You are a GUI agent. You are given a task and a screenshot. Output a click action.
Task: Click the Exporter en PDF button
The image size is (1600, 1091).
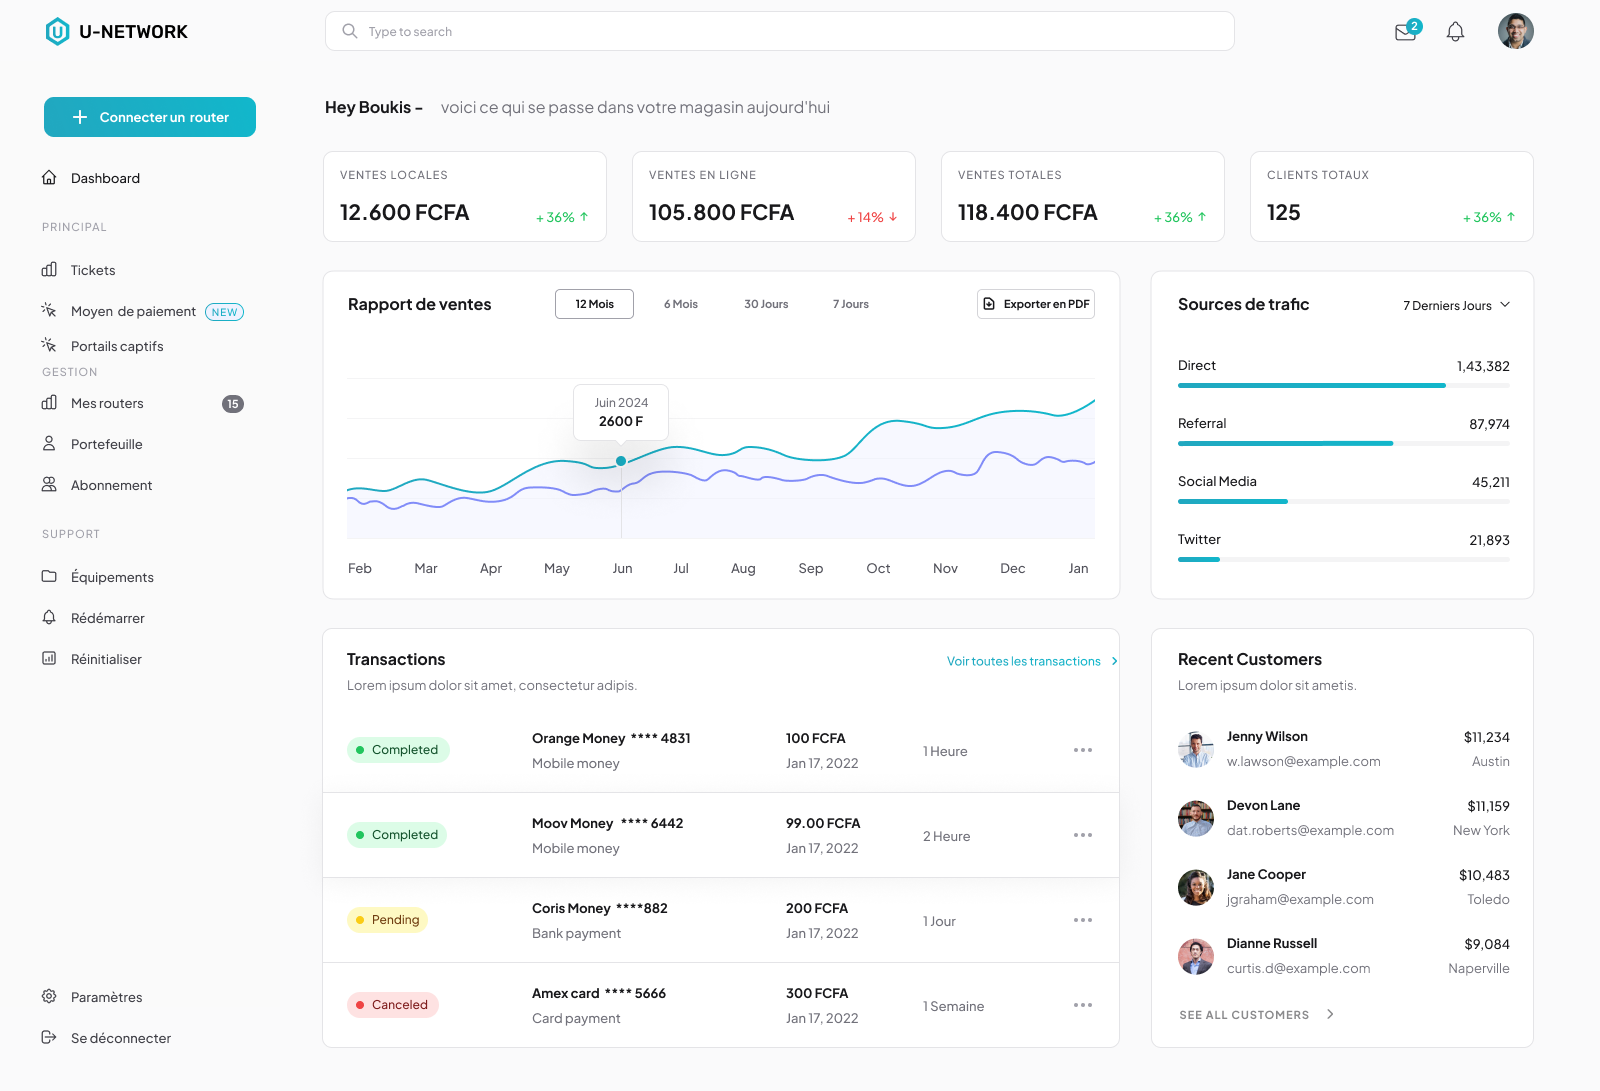tap(1036, 304)
